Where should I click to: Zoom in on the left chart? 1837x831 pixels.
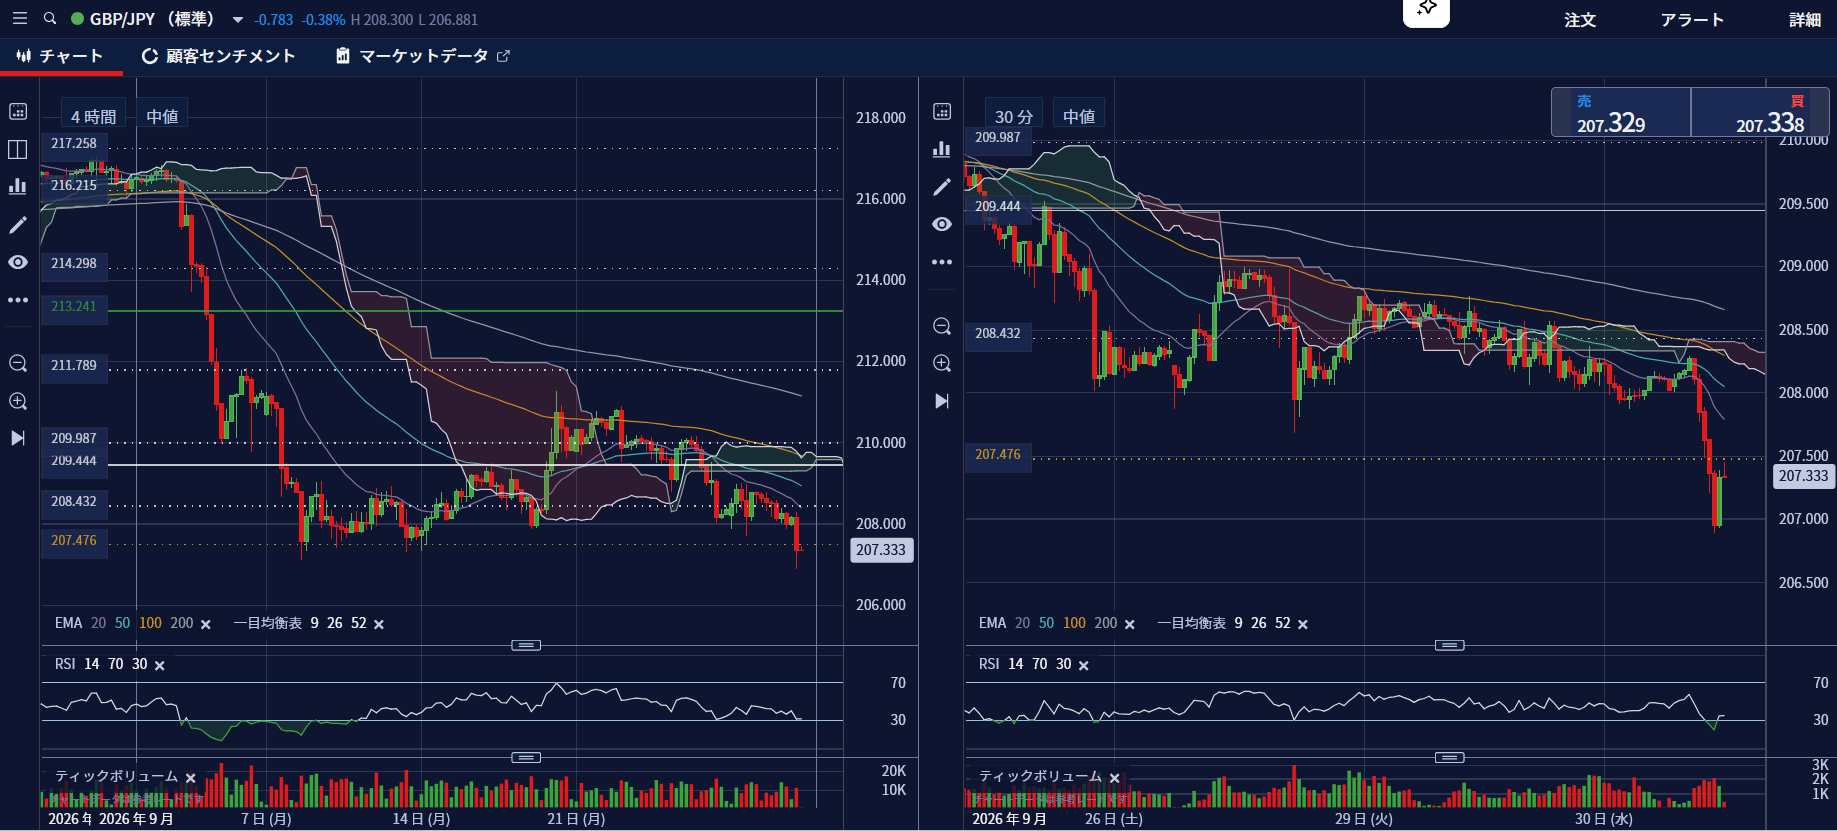click(18, 401)
